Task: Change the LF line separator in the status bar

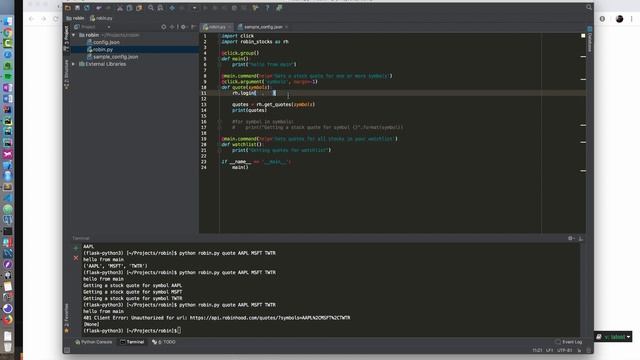Action: (549, 351)
